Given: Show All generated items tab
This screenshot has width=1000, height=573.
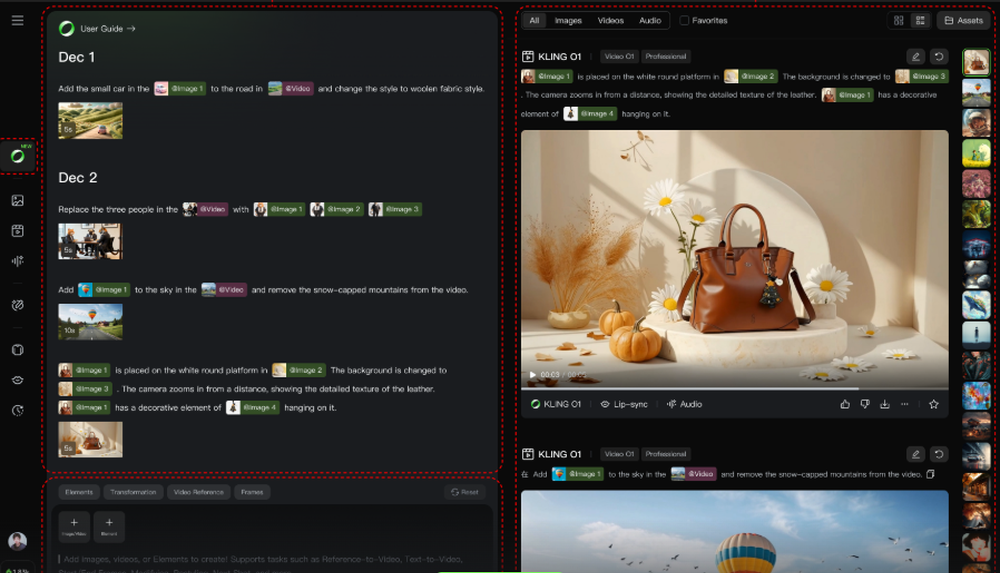Looking at the screenshot, I should 534,20.
